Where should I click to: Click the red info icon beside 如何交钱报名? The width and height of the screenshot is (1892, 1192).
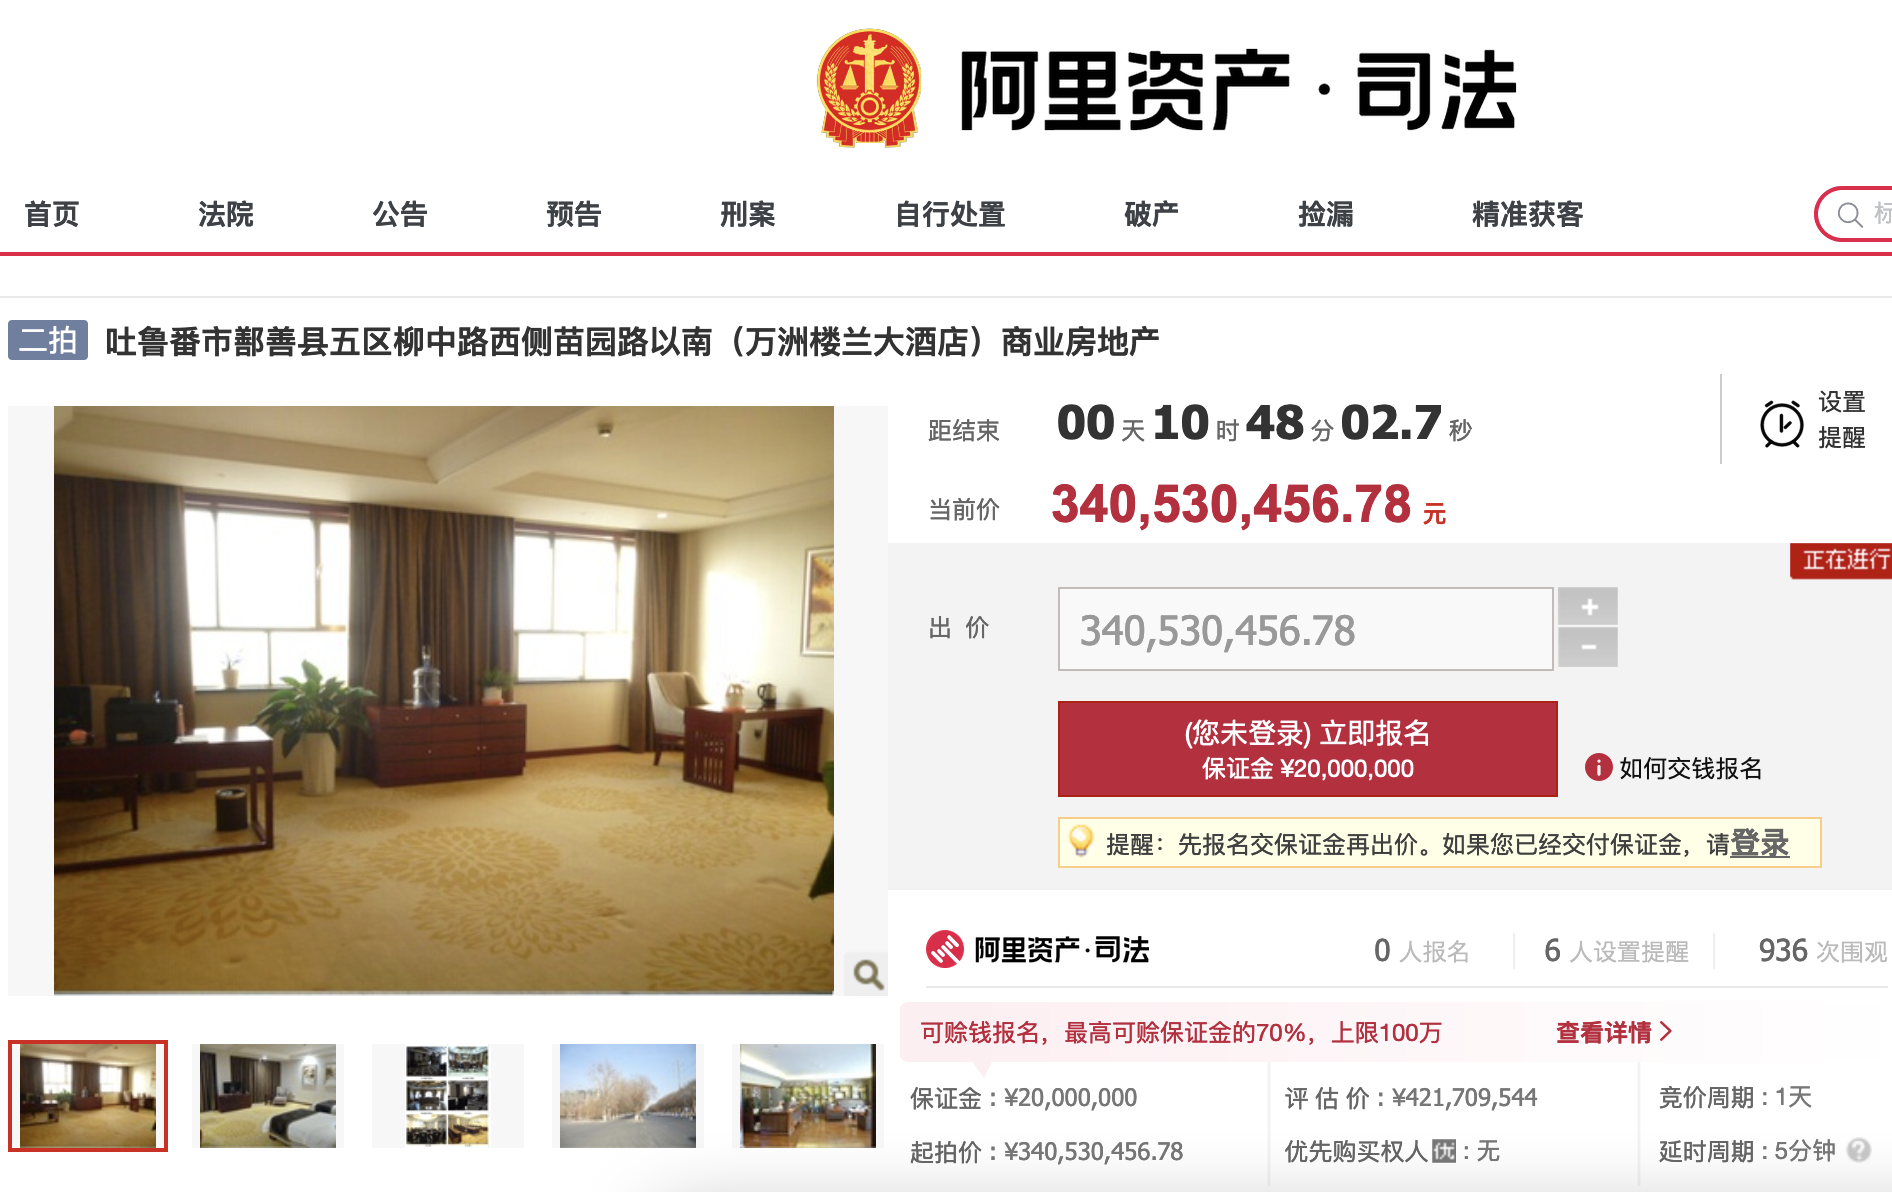[x=1598, y=767]
